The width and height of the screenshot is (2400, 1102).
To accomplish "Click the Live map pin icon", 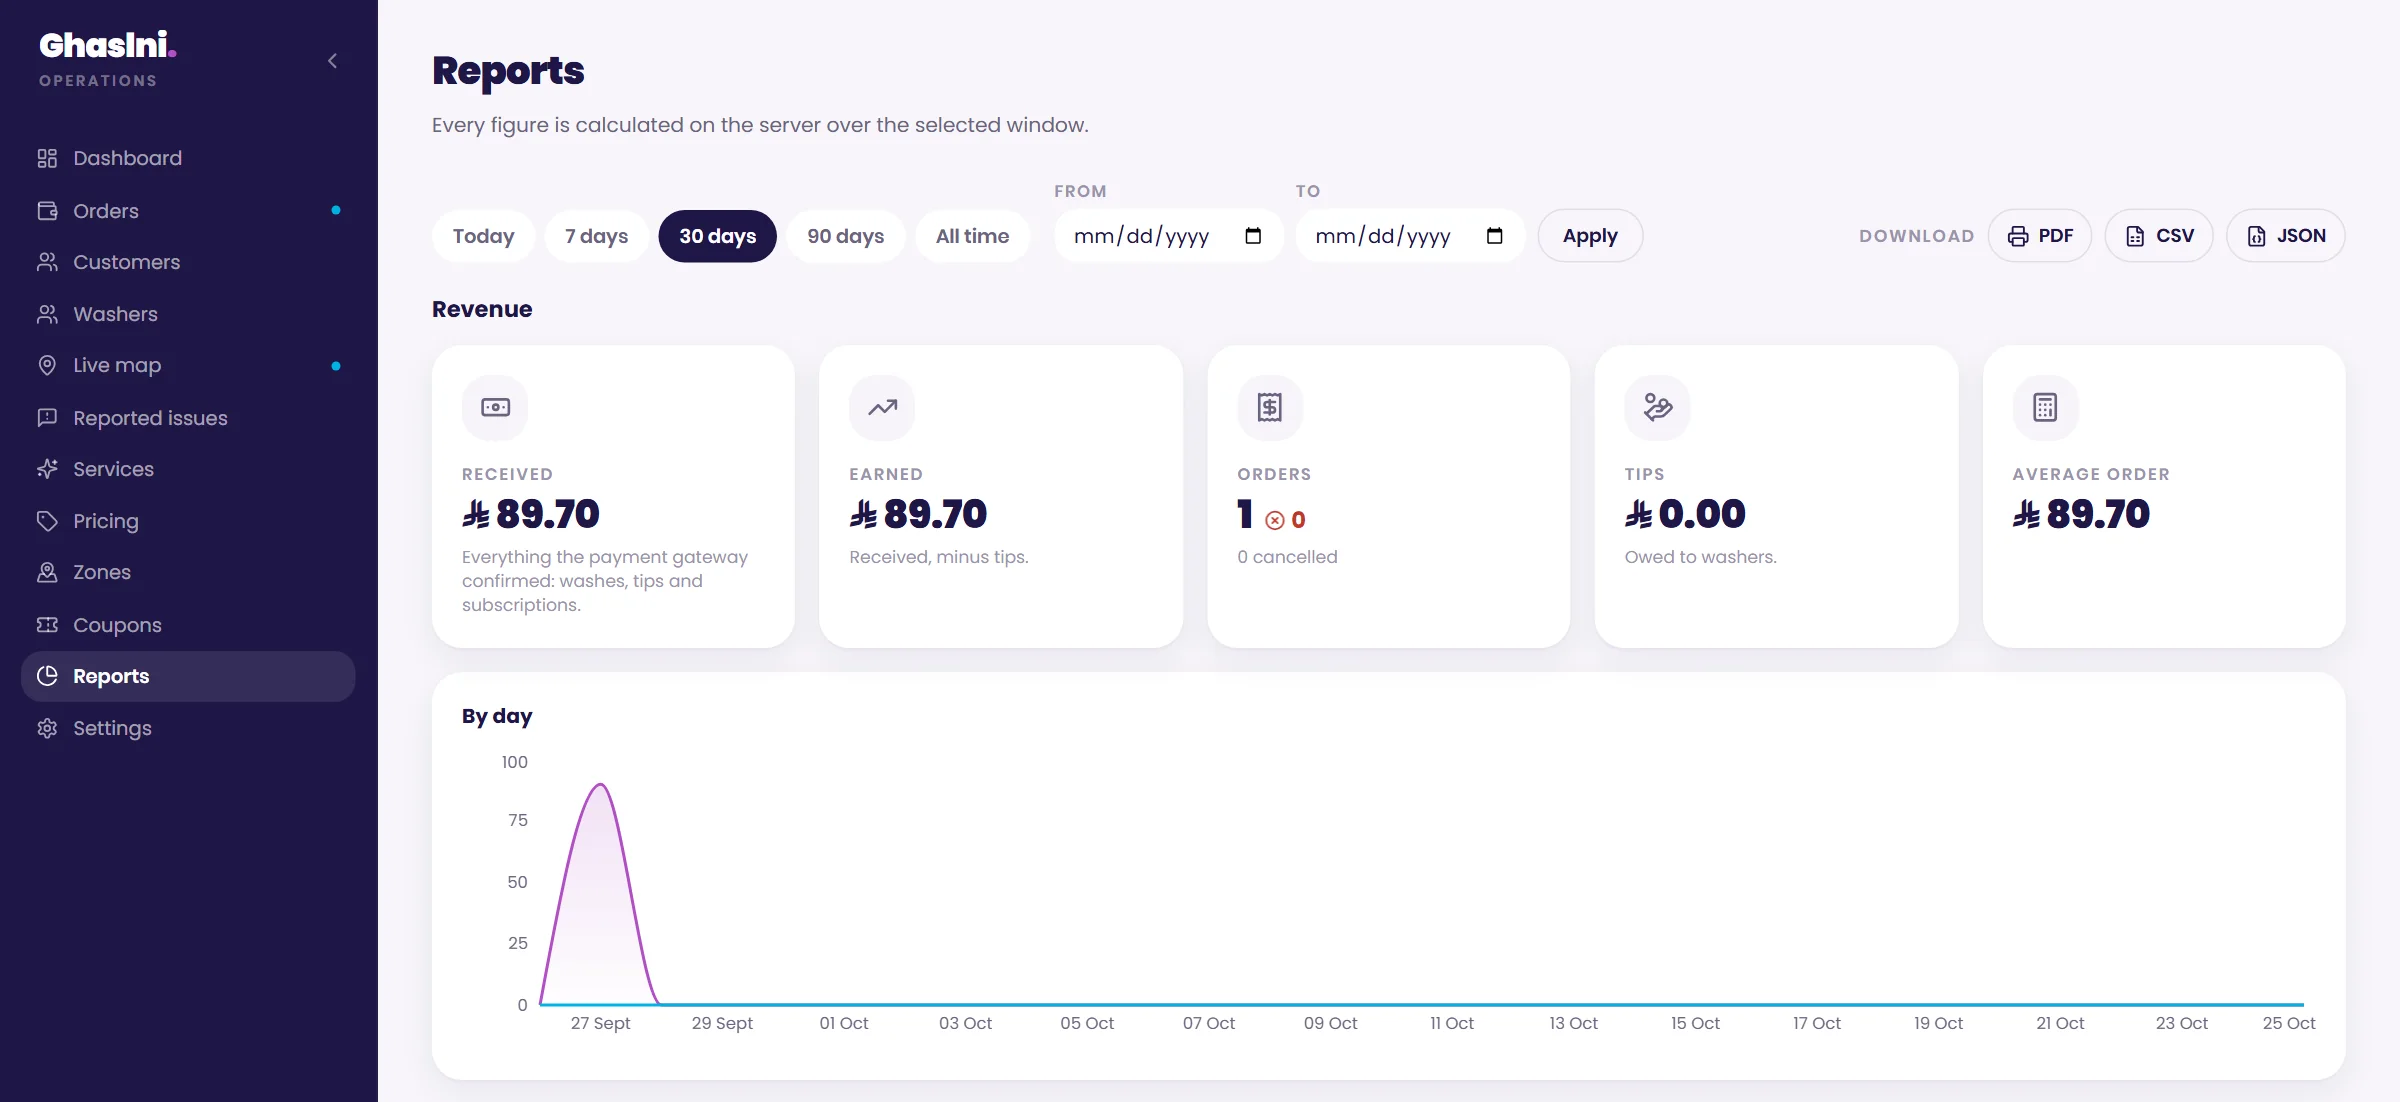I will tap(47, 365).
